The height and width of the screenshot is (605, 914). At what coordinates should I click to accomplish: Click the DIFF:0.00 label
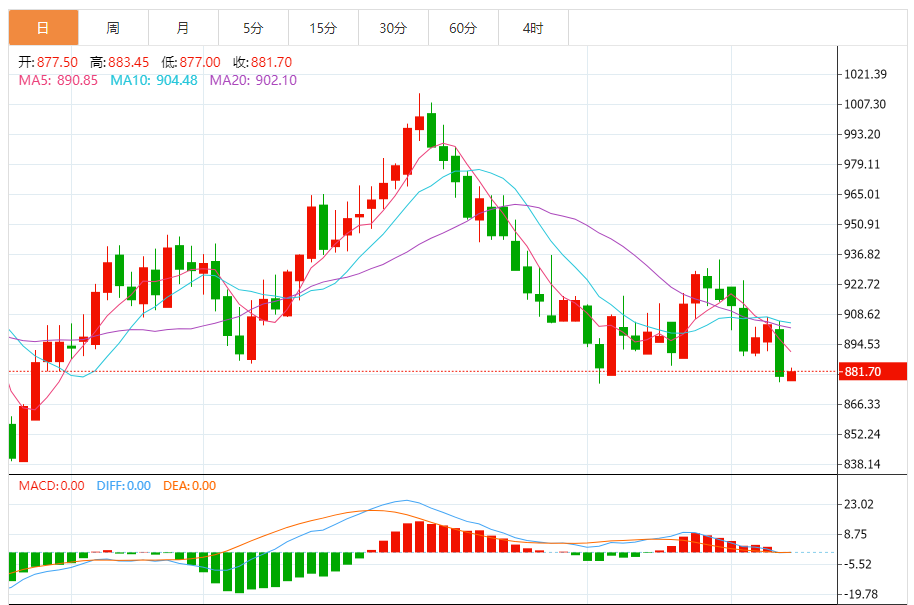coord(124,486)
